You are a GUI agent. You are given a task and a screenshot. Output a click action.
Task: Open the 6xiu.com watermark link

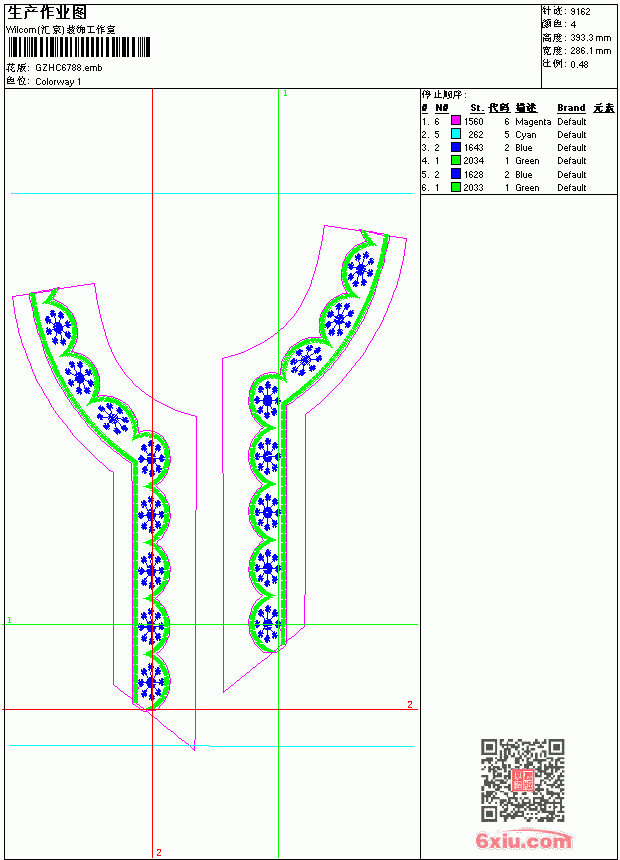pos(523,840)
